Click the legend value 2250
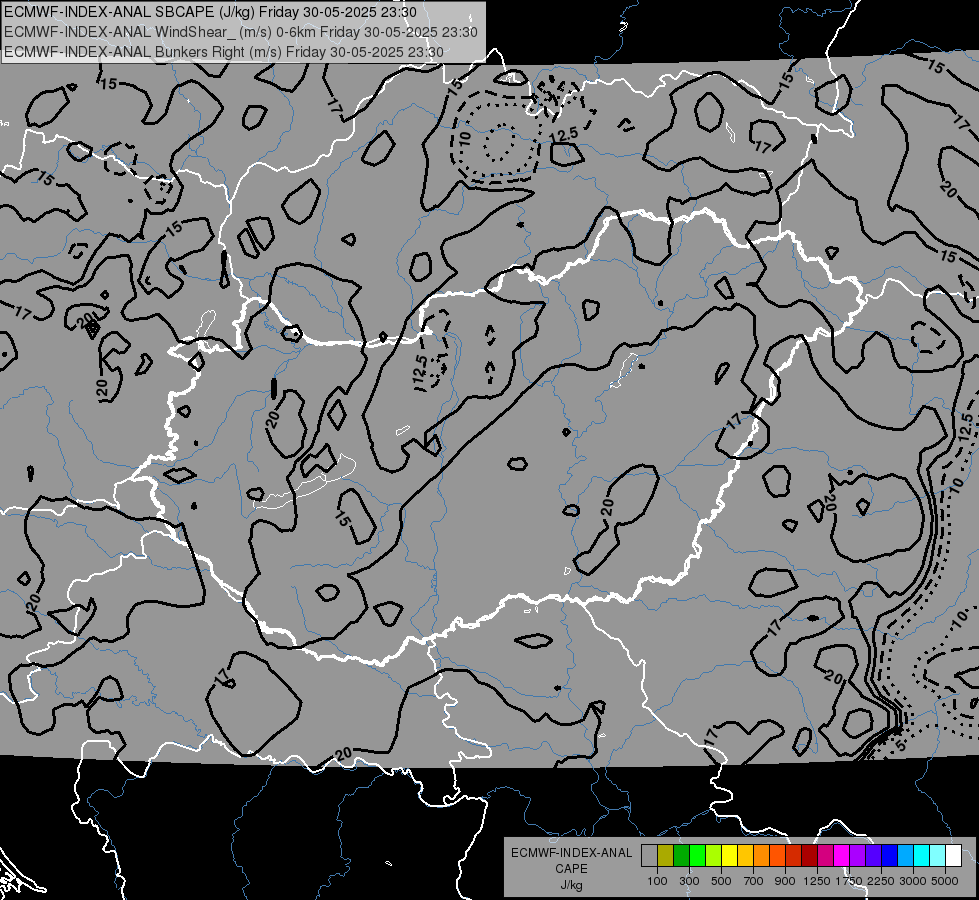This screenshot has width=979, height=900. 881,881
